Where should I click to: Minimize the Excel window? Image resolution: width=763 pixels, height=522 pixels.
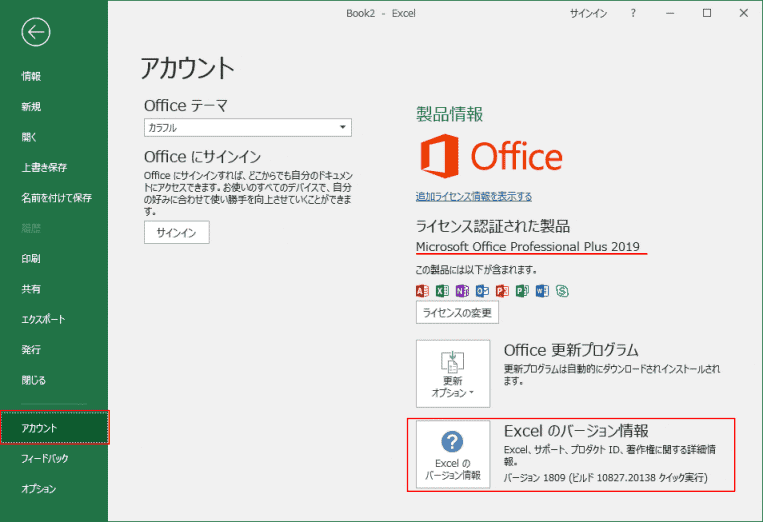coord(670,13)
